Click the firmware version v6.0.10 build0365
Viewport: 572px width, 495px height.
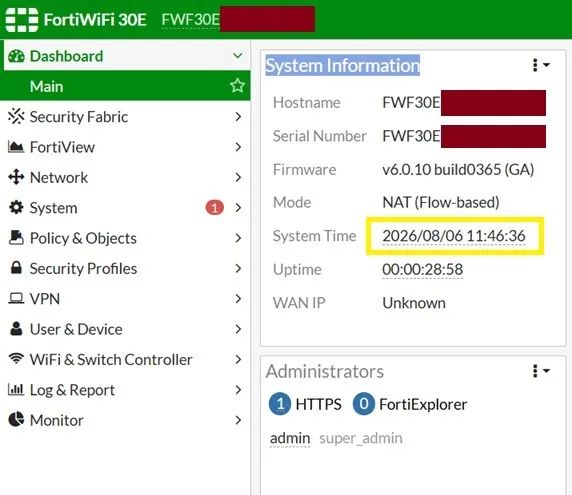tap(458, 170)
